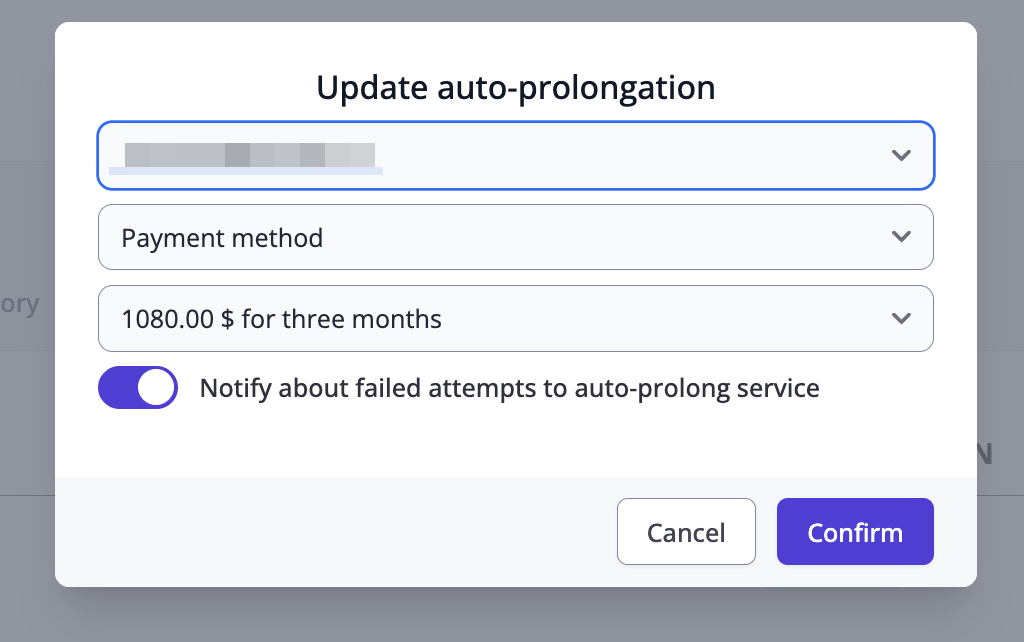This screenshot has width=1024, height=642.
Task: Click the Payment method placeholder text
Action: (x=222, y=238)
